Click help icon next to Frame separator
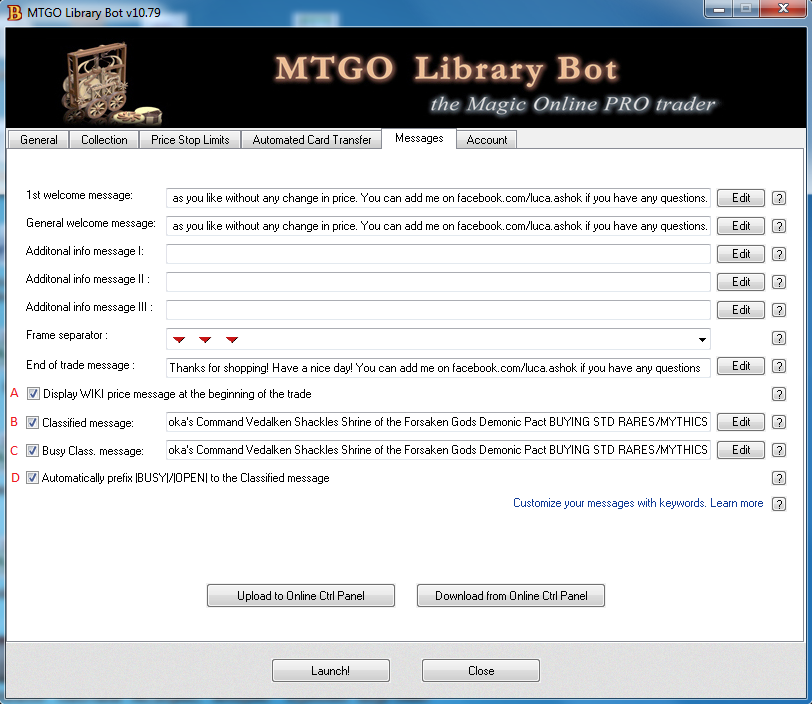The width and height of the screenshot is (812, 704). [x=779, y=338]
